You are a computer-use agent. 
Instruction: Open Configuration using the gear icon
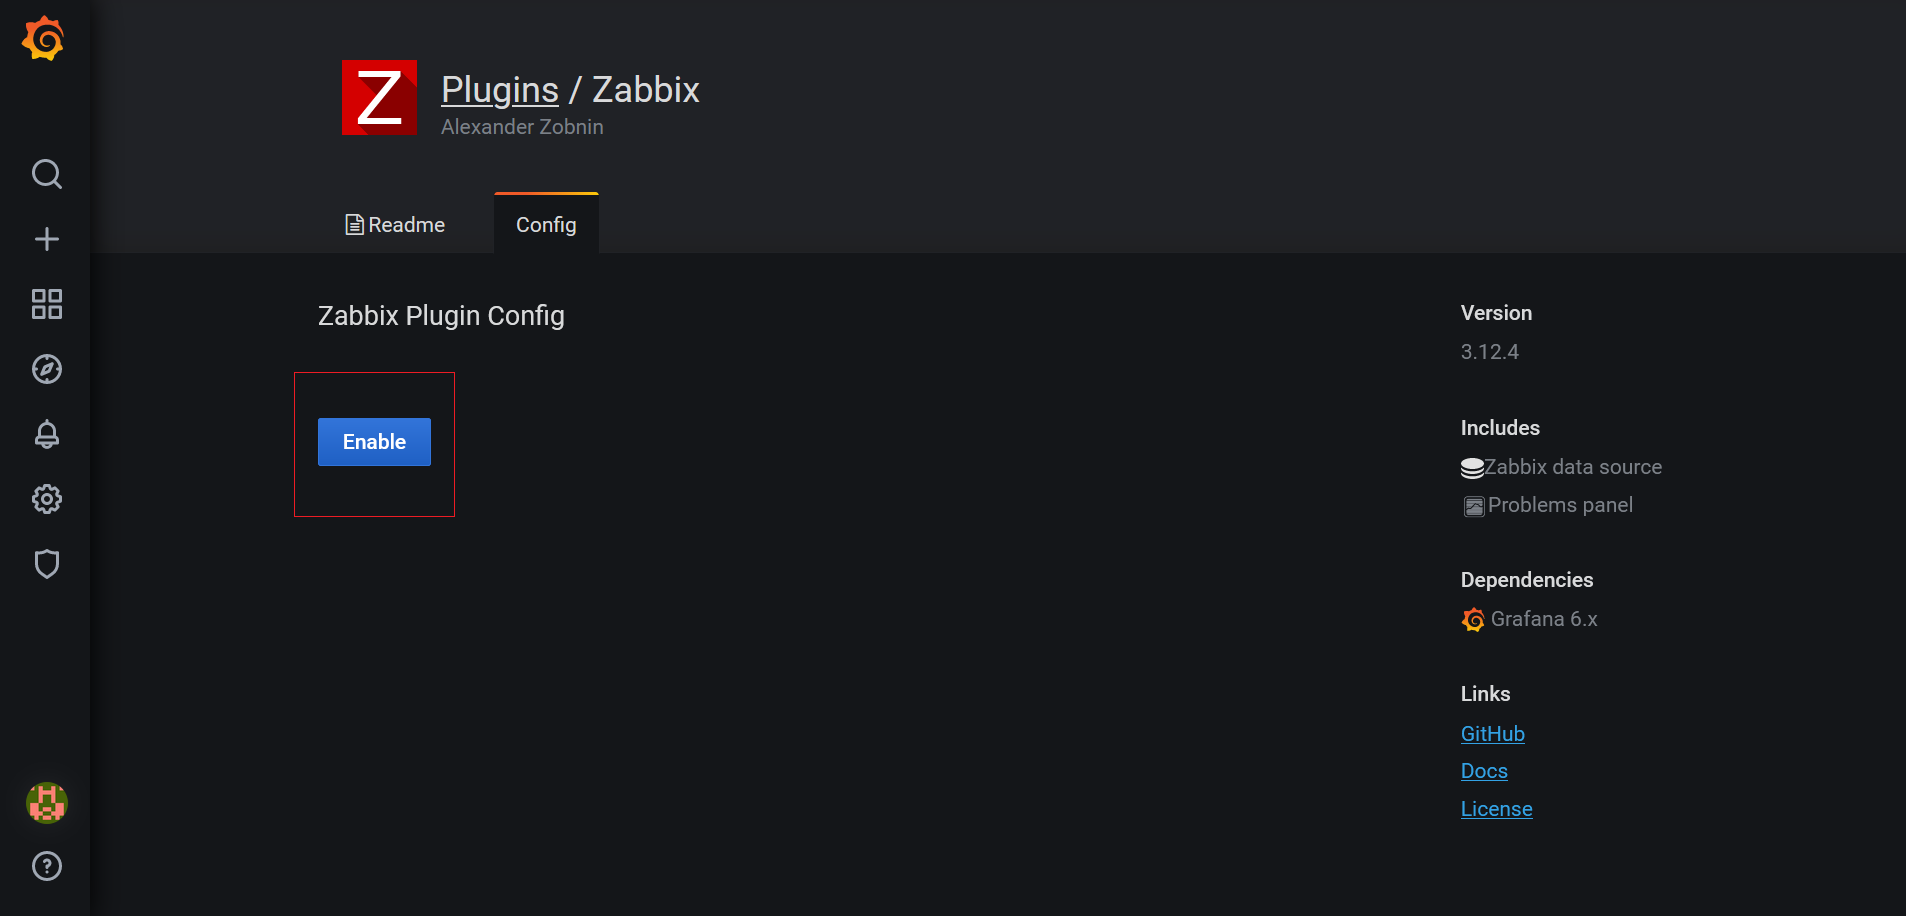click(46, 499)
